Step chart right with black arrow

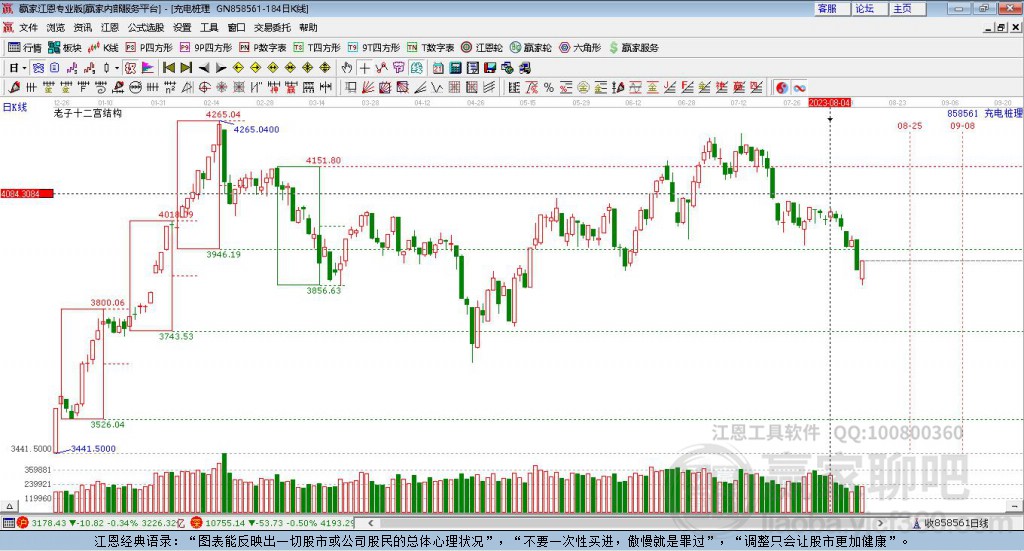coord(221,68)
